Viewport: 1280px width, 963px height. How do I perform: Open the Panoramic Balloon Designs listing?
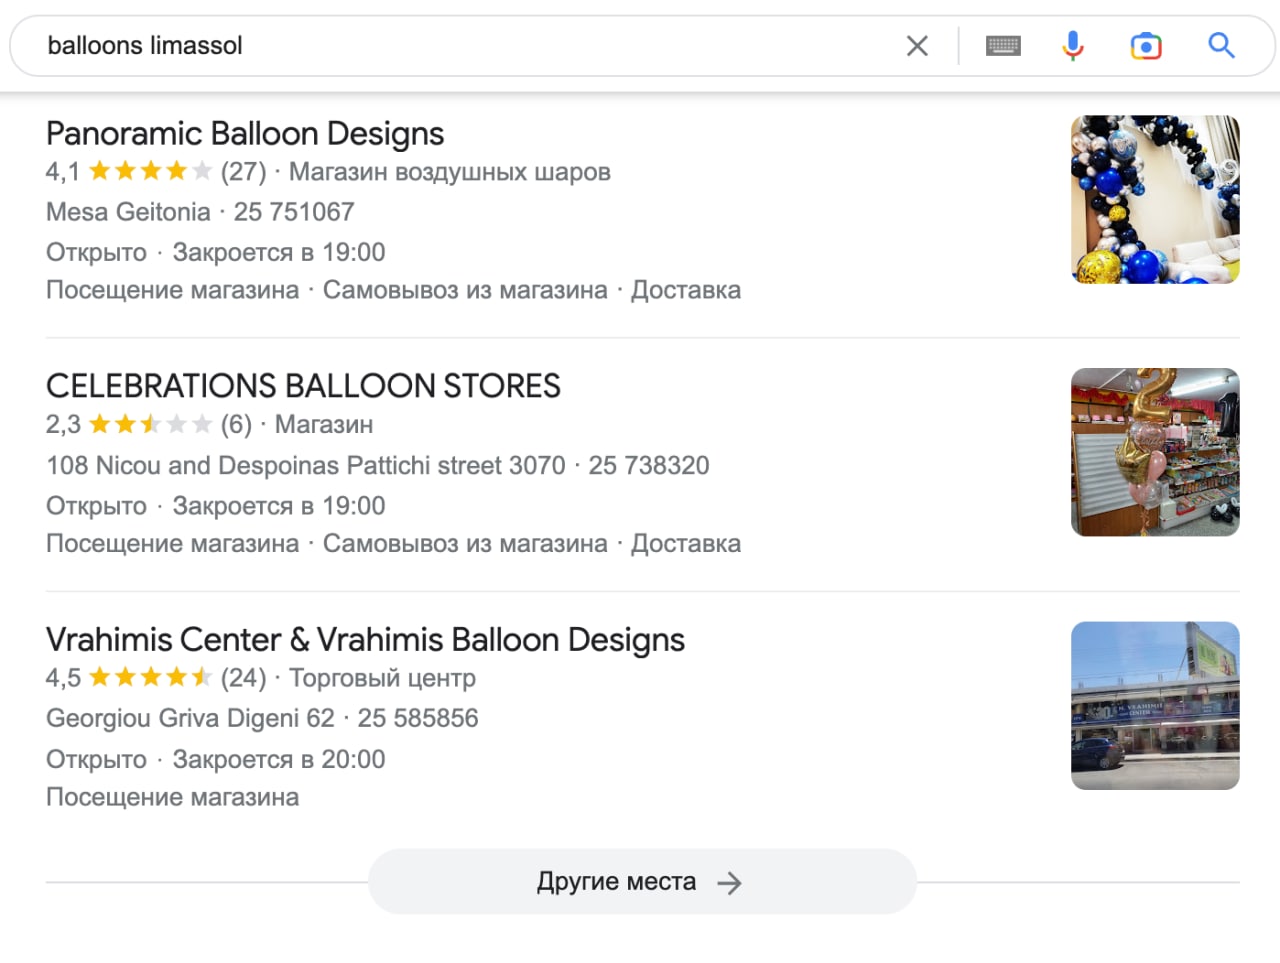pos(245,134)
